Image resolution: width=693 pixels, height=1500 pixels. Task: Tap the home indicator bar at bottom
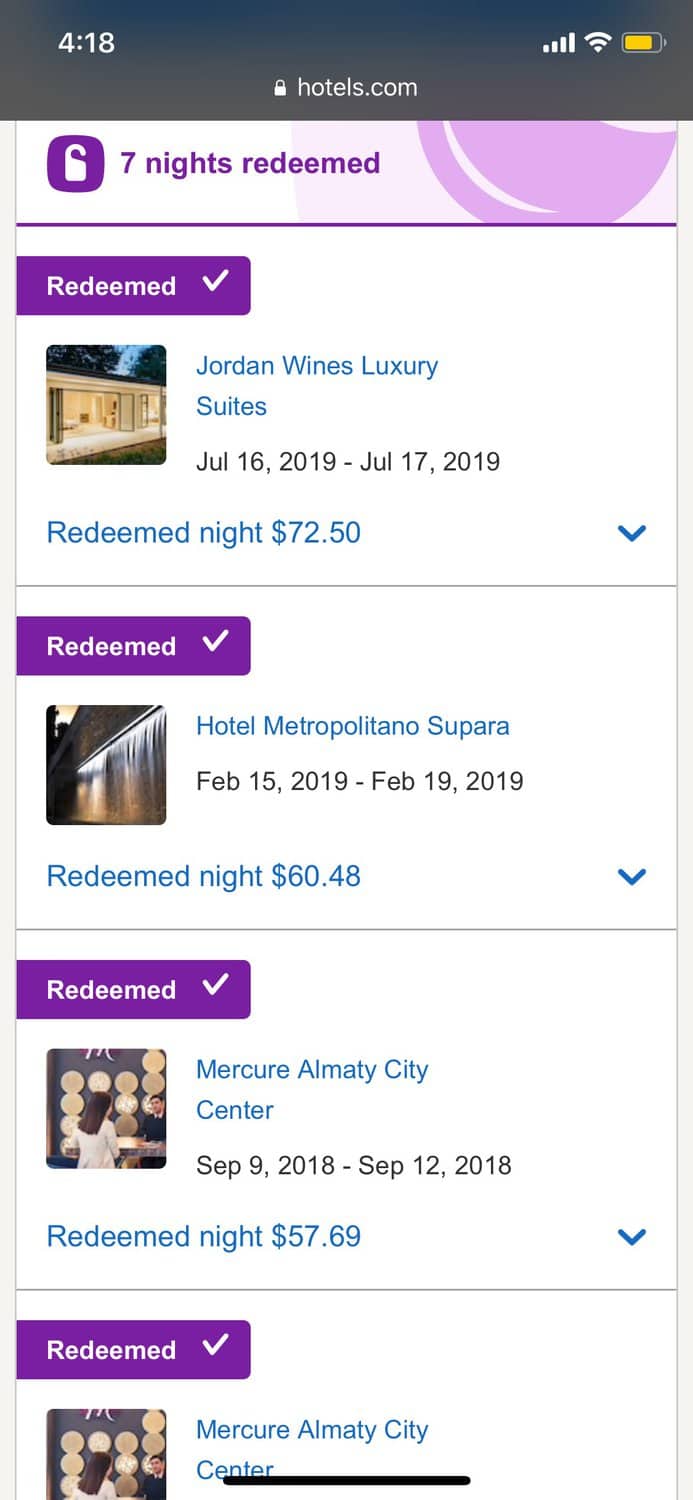pyautogui.click(x=346, y=1480)
